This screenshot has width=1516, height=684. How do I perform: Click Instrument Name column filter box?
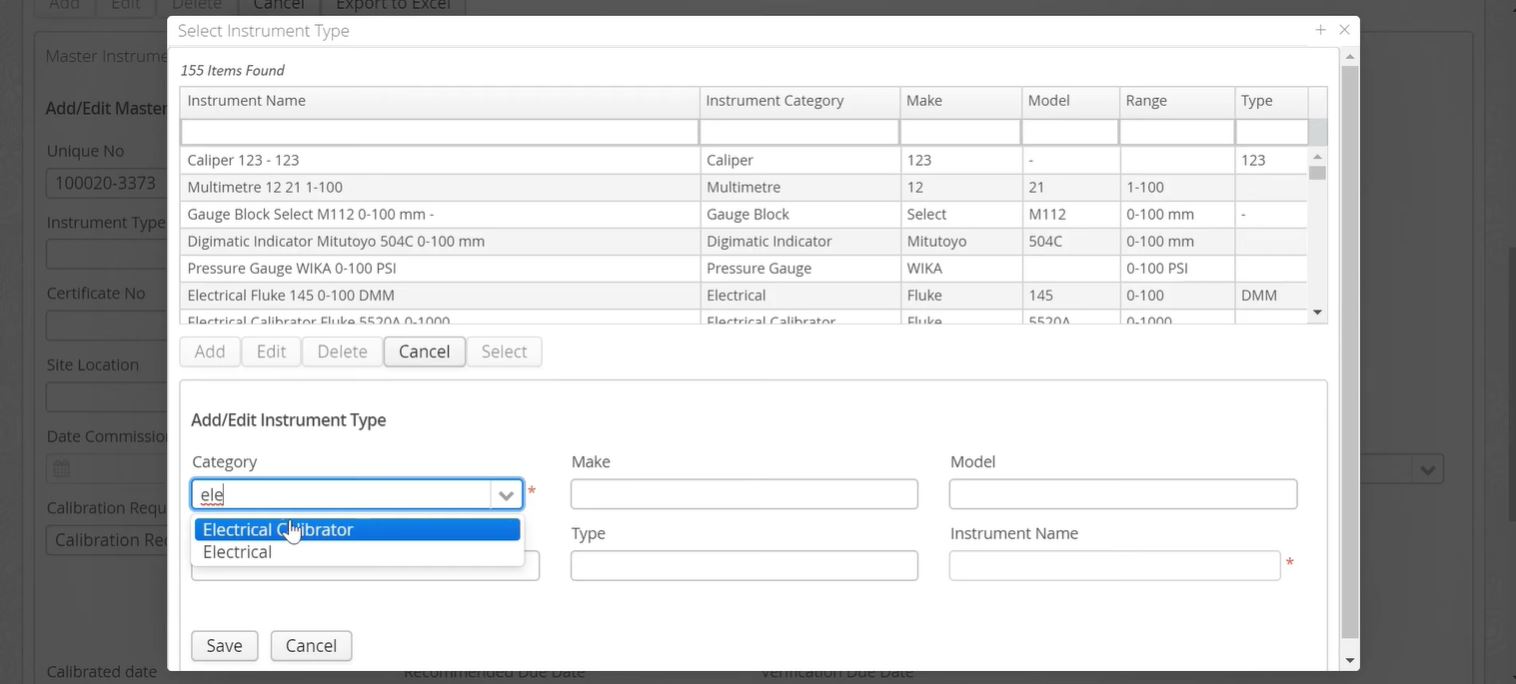point(439,132)
